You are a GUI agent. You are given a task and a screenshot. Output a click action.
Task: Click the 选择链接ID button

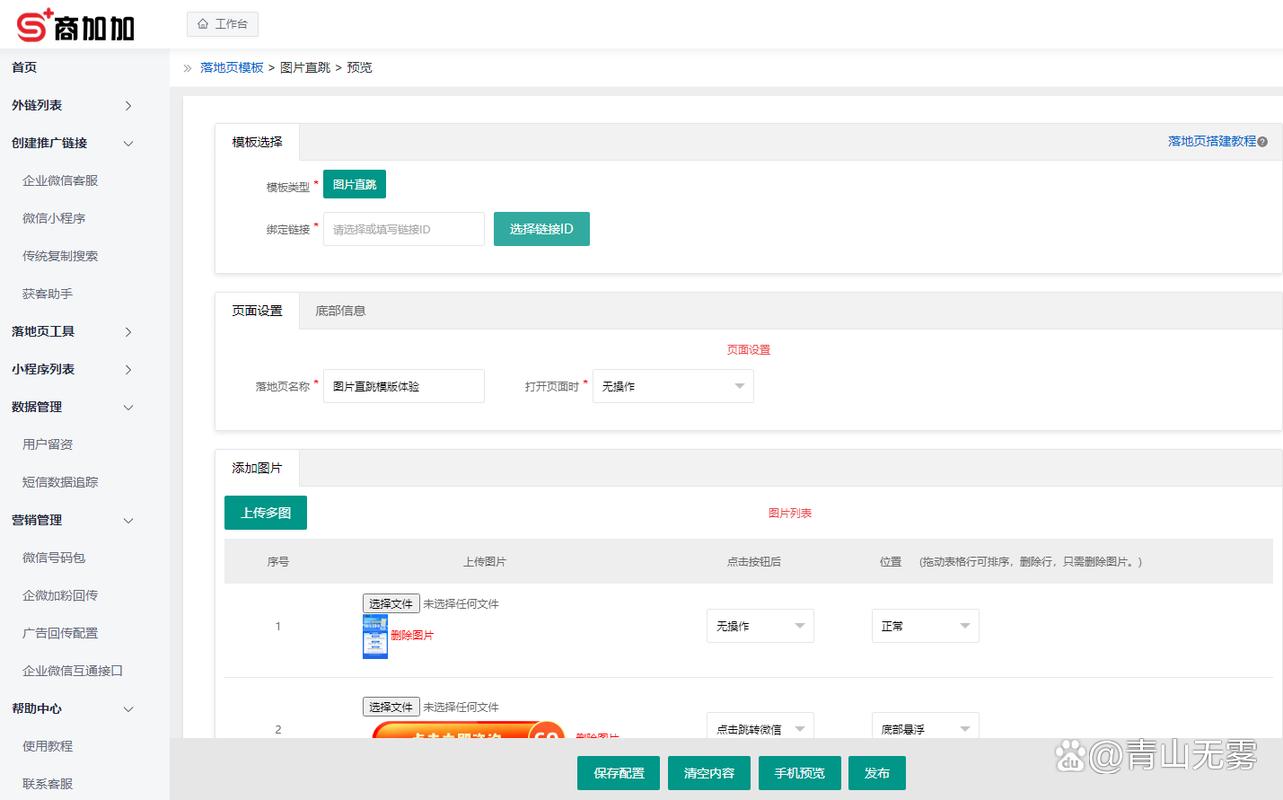click(x=542, y=229)
